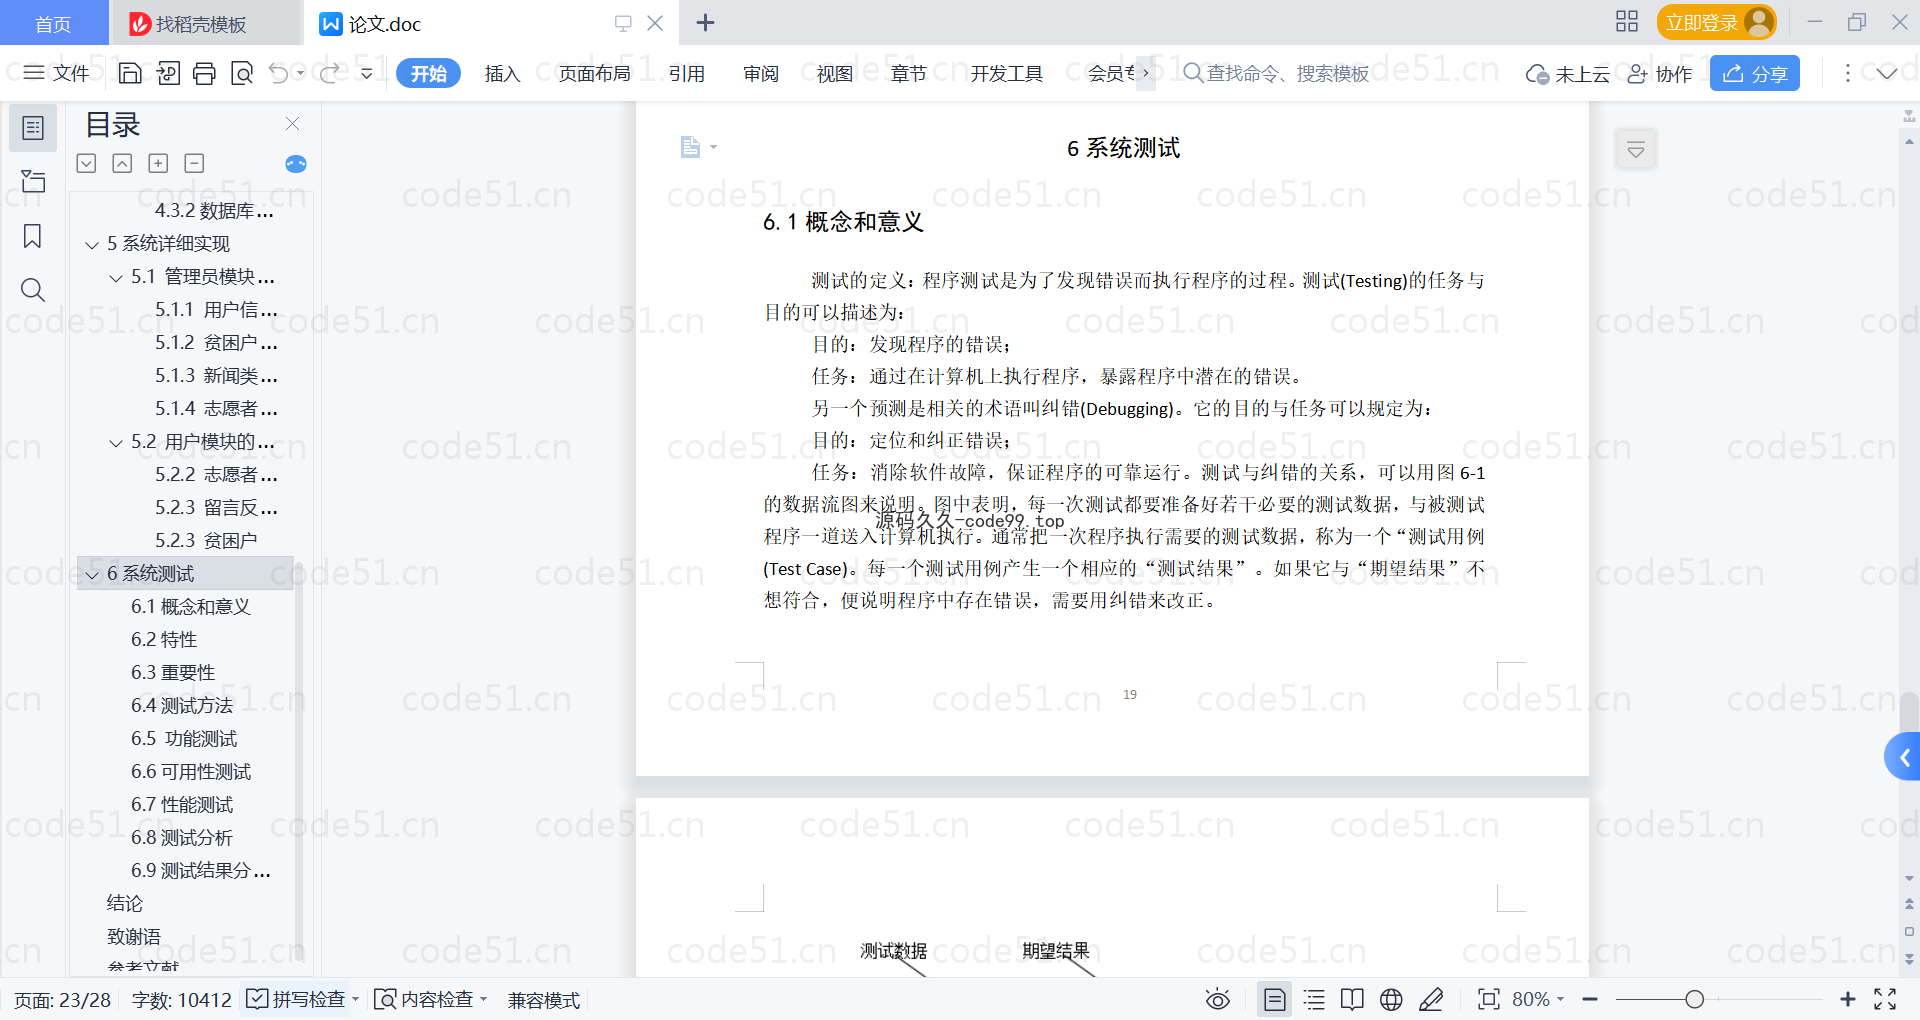Click the 立即登录 login button
This screenshot has height=1020, width=1920.
click(x=1716, y=22)
